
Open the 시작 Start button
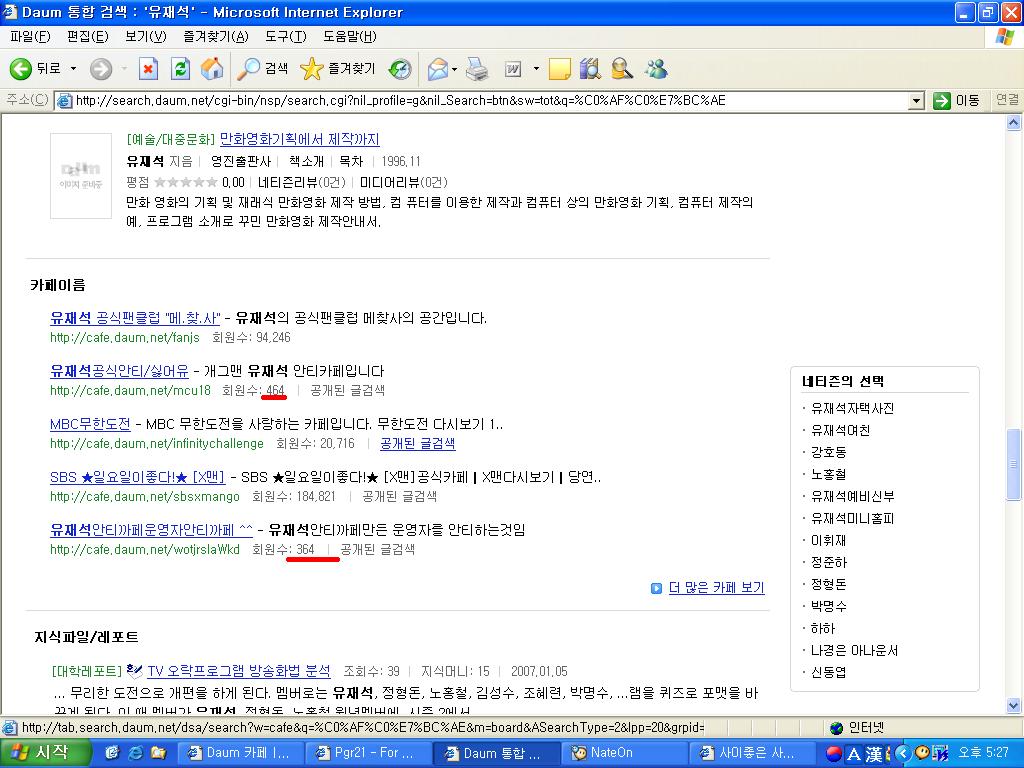point(44,753)
